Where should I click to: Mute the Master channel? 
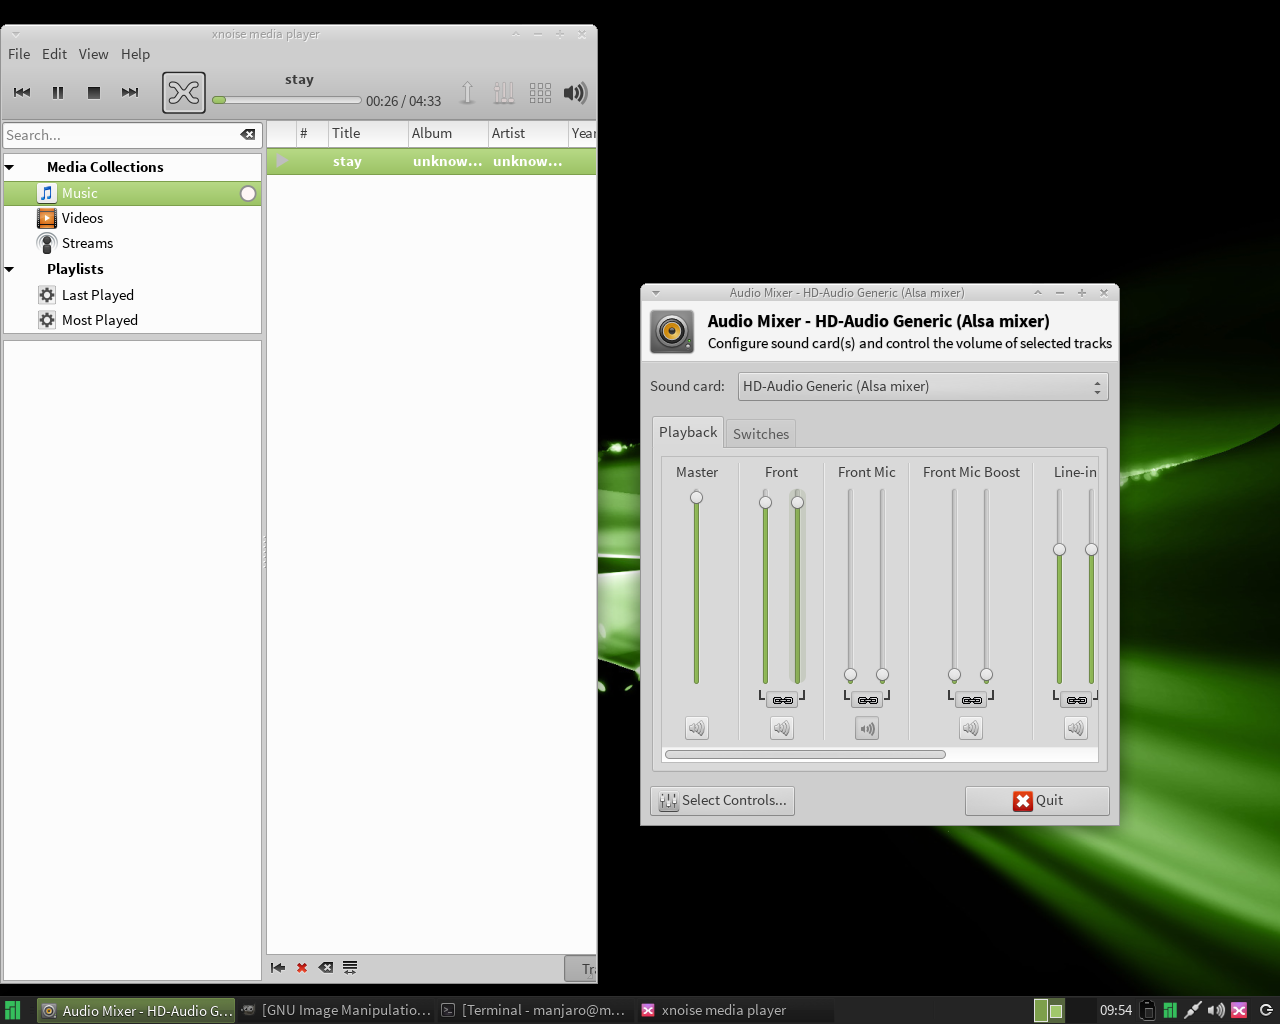697,728
